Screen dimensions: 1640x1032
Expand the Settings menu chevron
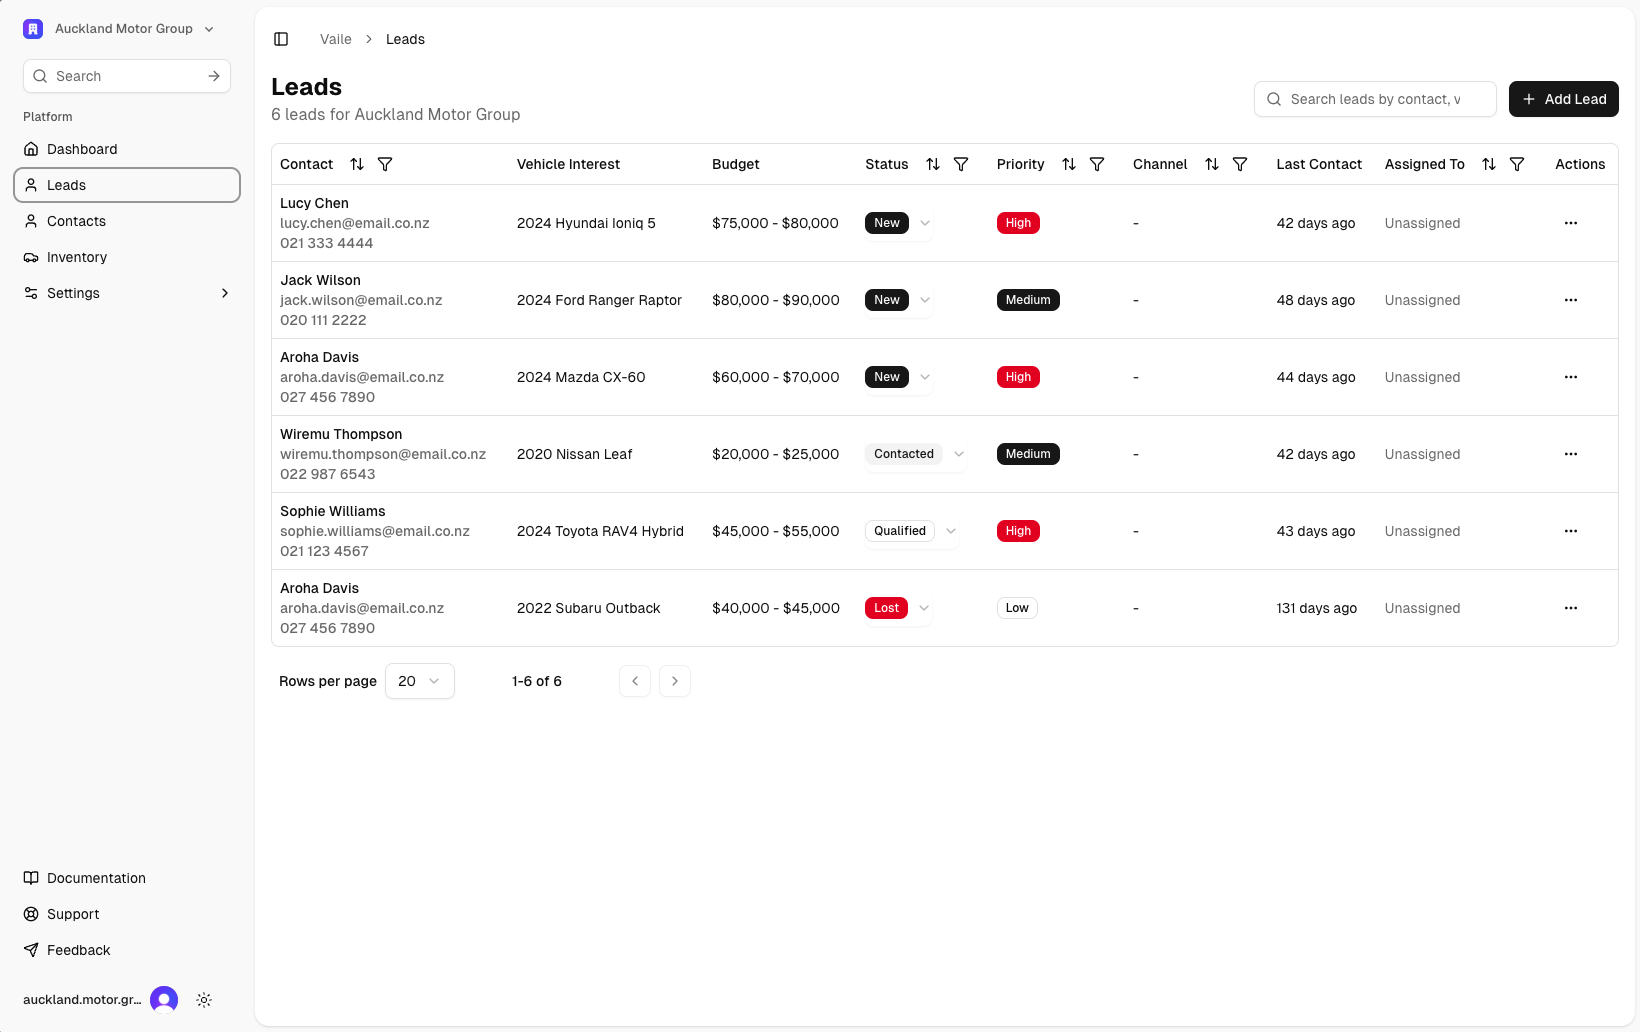point(224,293)
